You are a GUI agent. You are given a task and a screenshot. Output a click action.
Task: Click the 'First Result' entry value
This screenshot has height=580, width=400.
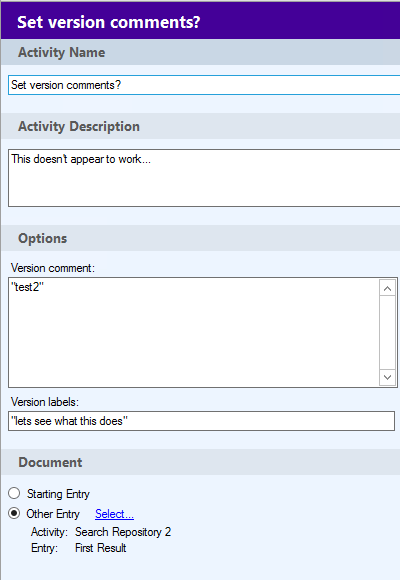point(101,548)
